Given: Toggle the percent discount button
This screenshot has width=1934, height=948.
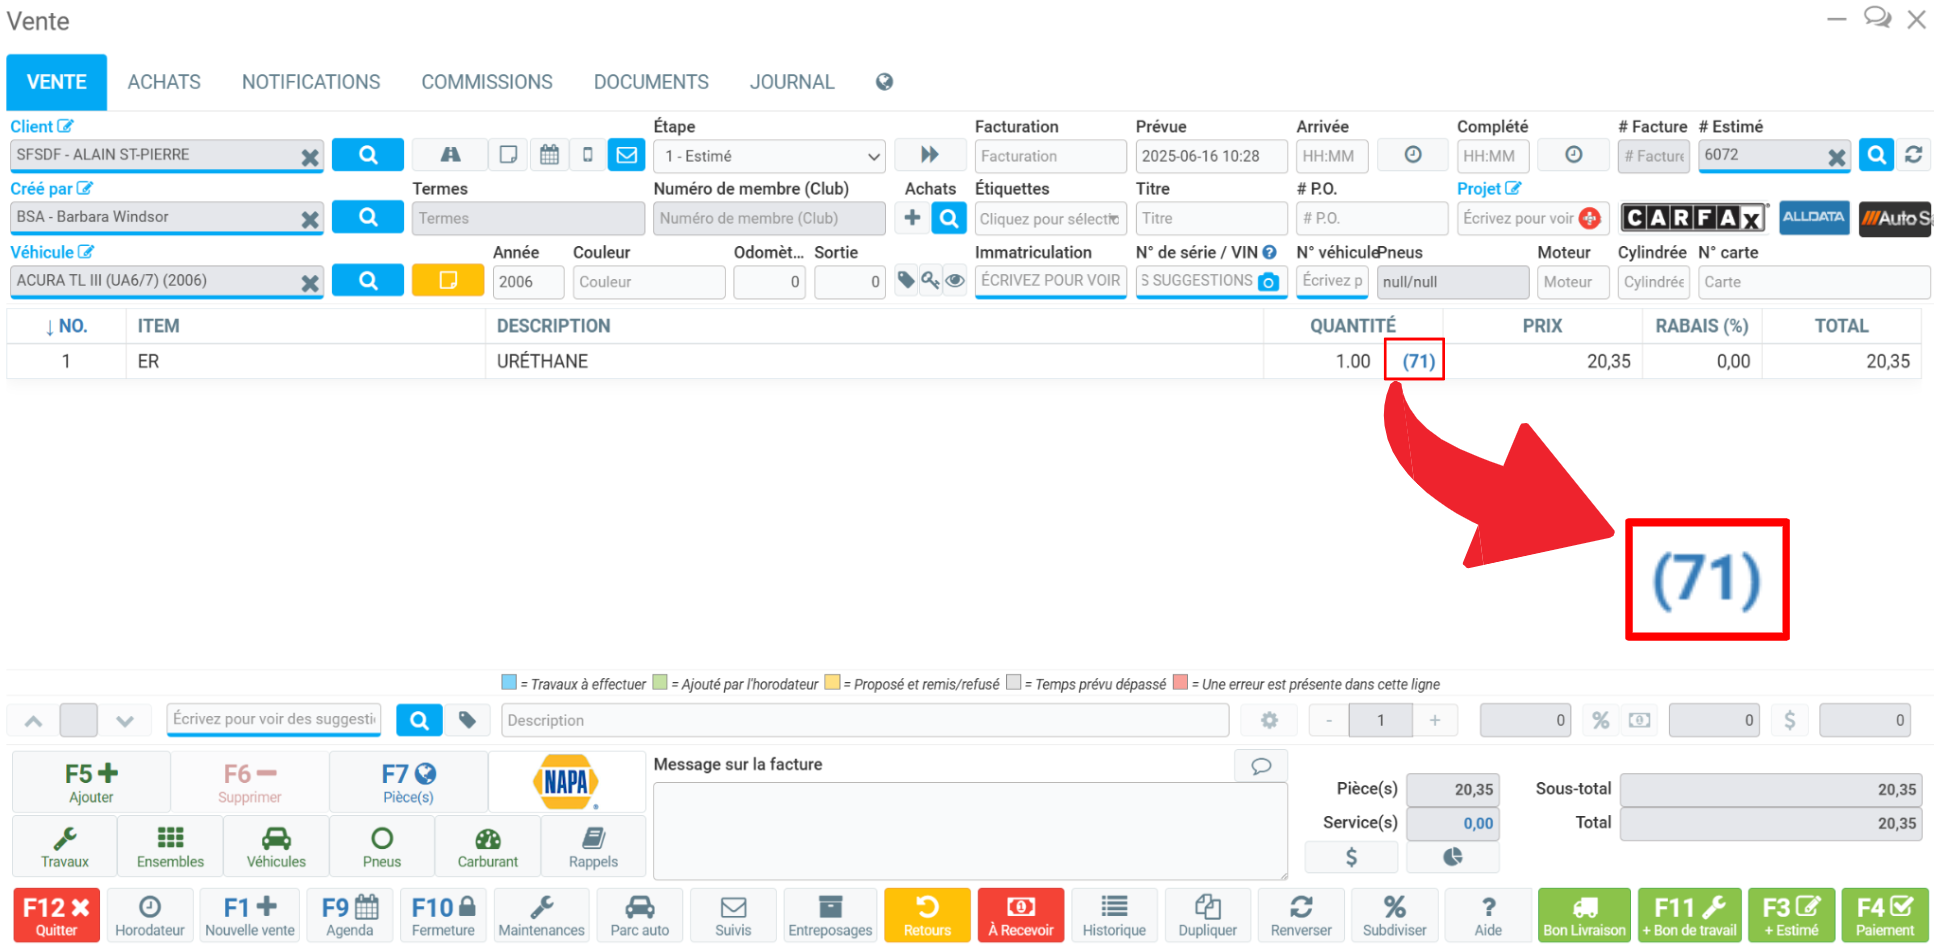Looking at the screenshot, I should (1600, 720).
